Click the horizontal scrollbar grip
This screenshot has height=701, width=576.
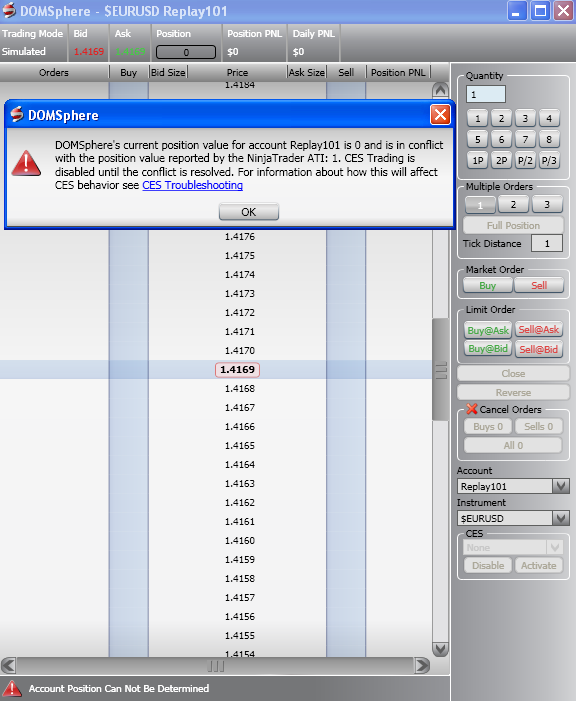(x=216, y=666)
